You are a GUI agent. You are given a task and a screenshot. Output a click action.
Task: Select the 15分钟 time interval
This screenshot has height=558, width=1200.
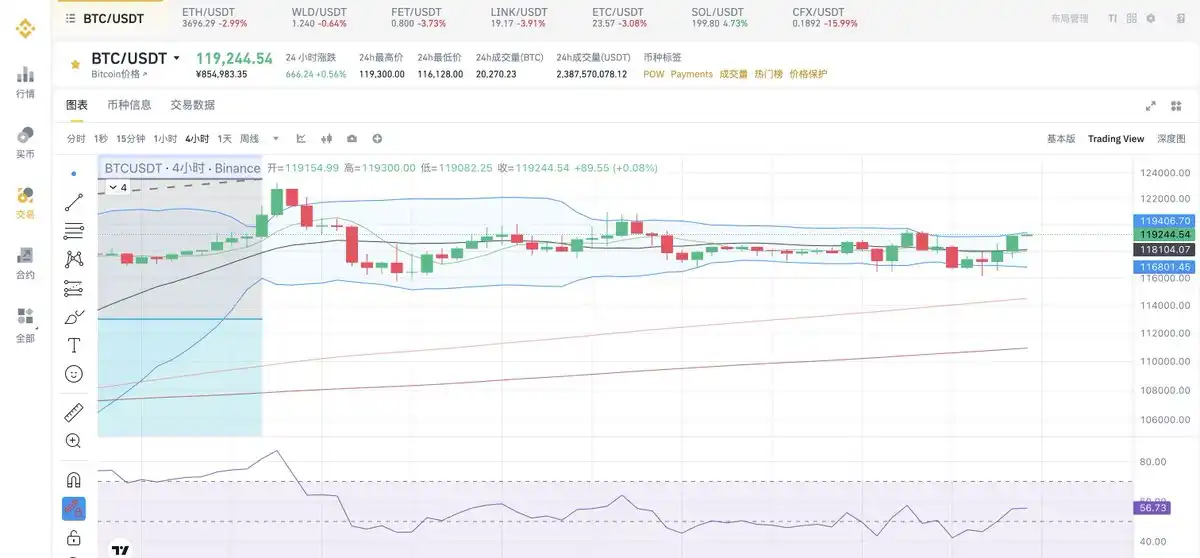click(130, 139)
